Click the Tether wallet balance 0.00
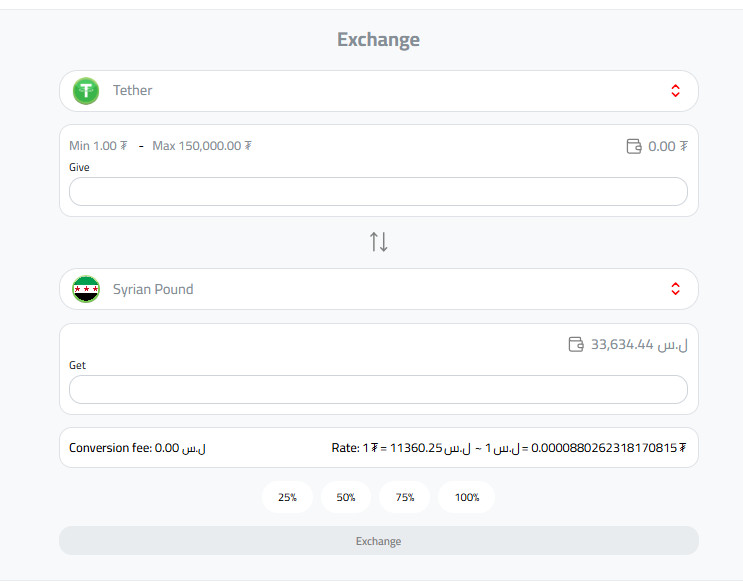Viewport: 743px width, 588px height. [667, 146]
